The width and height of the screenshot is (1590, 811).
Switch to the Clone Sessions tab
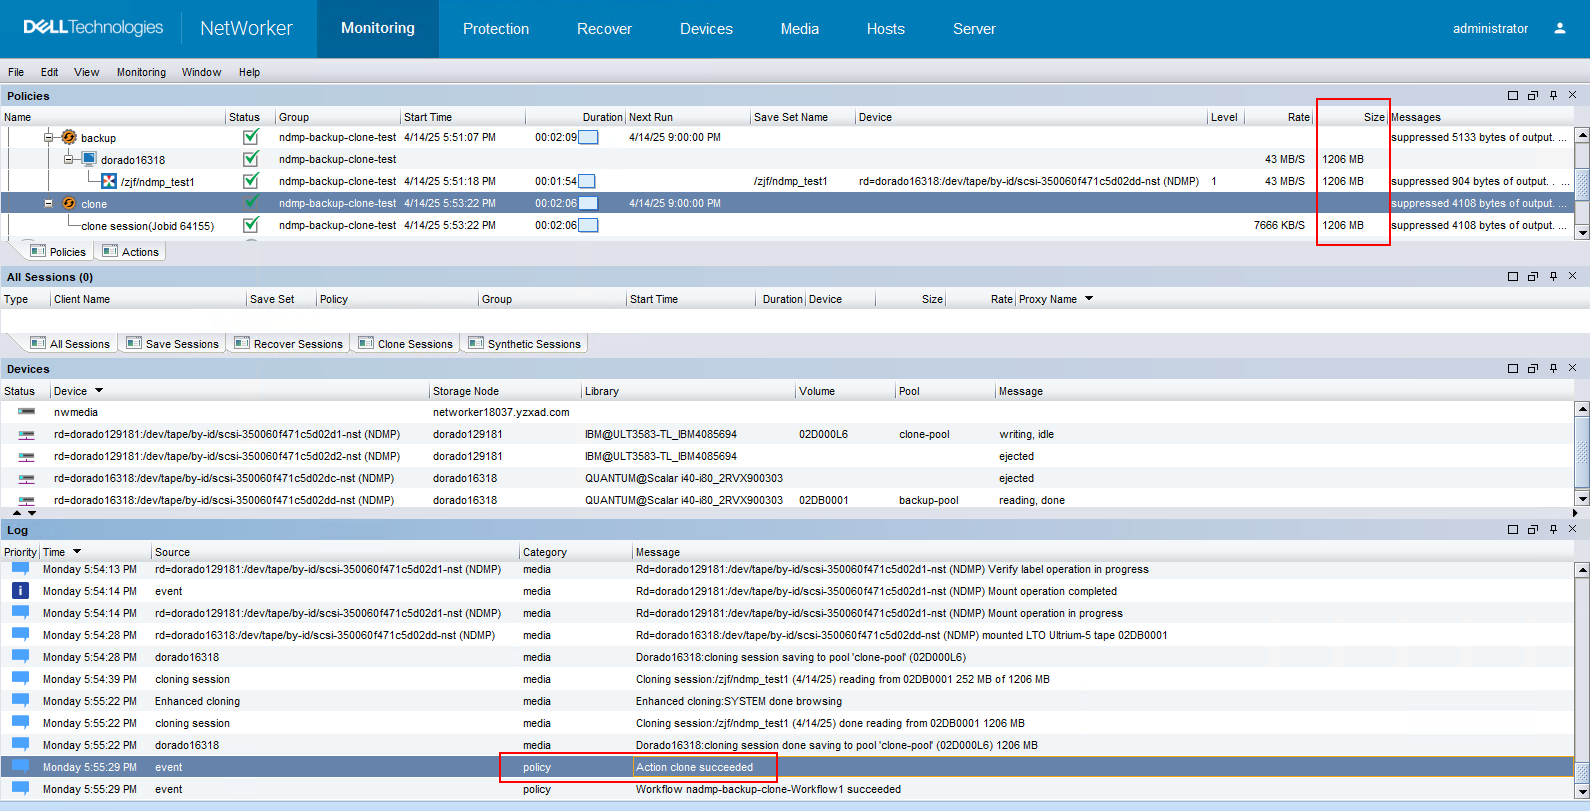tap(405, 343)
